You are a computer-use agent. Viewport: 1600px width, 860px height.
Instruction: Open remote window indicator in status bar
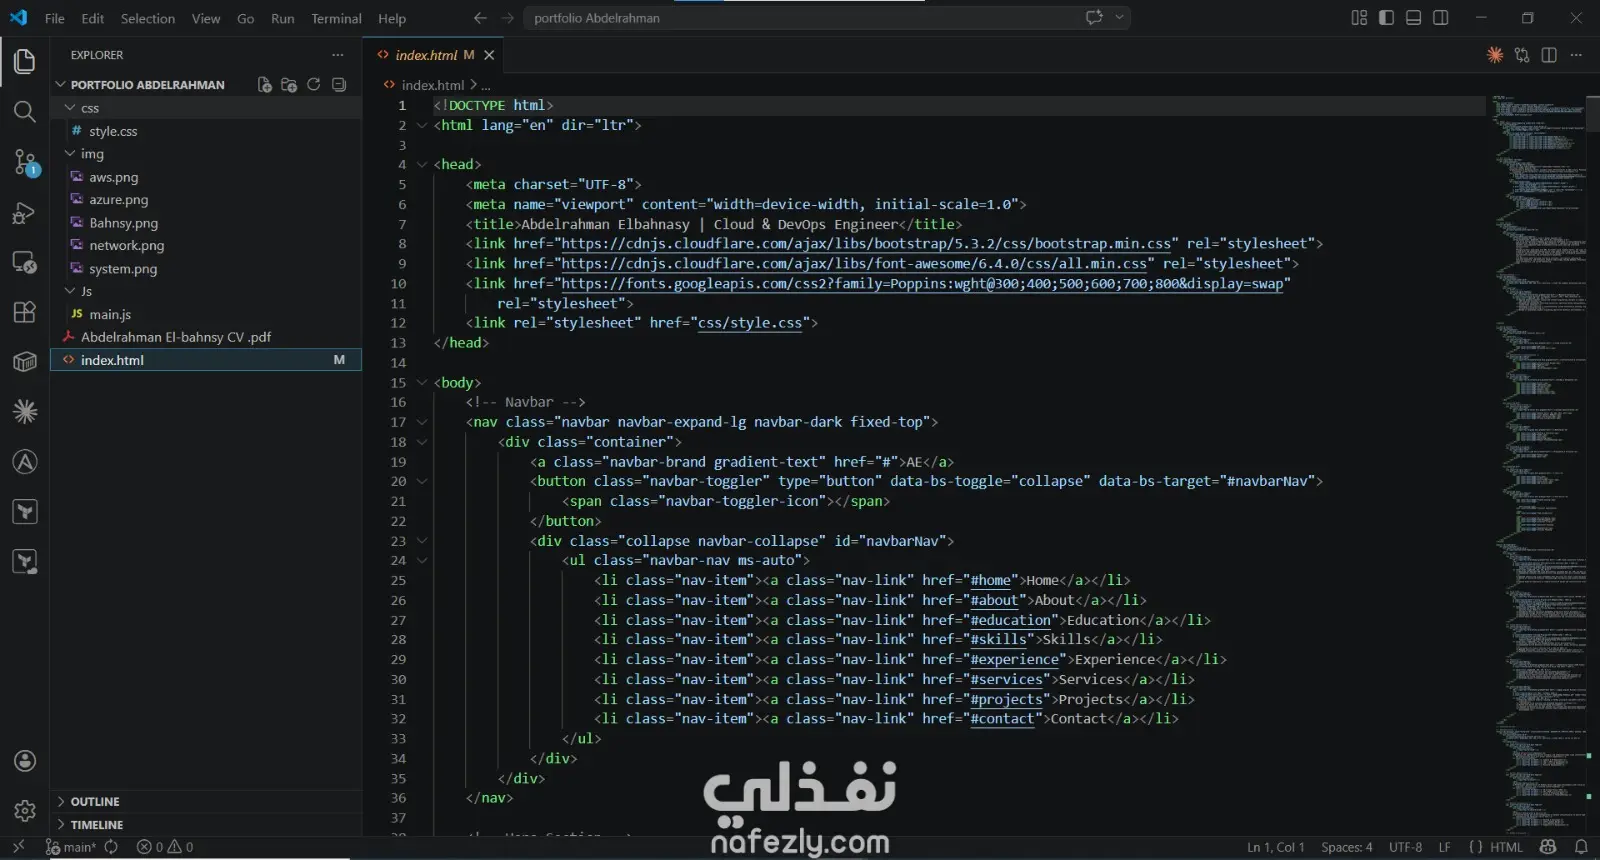tap(18, 847)
